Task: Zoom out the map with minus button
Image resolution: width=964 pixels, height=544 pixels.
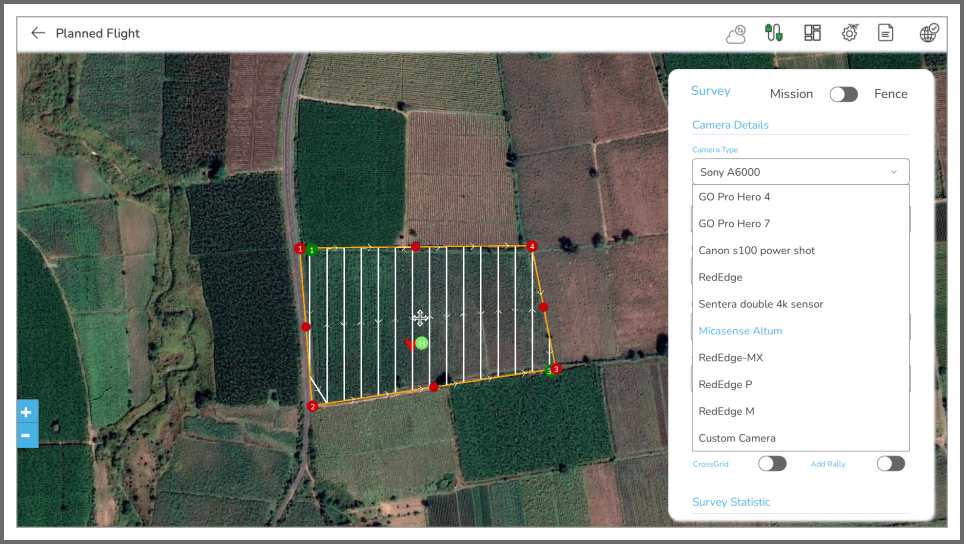Action: click(x=26, y=435)
